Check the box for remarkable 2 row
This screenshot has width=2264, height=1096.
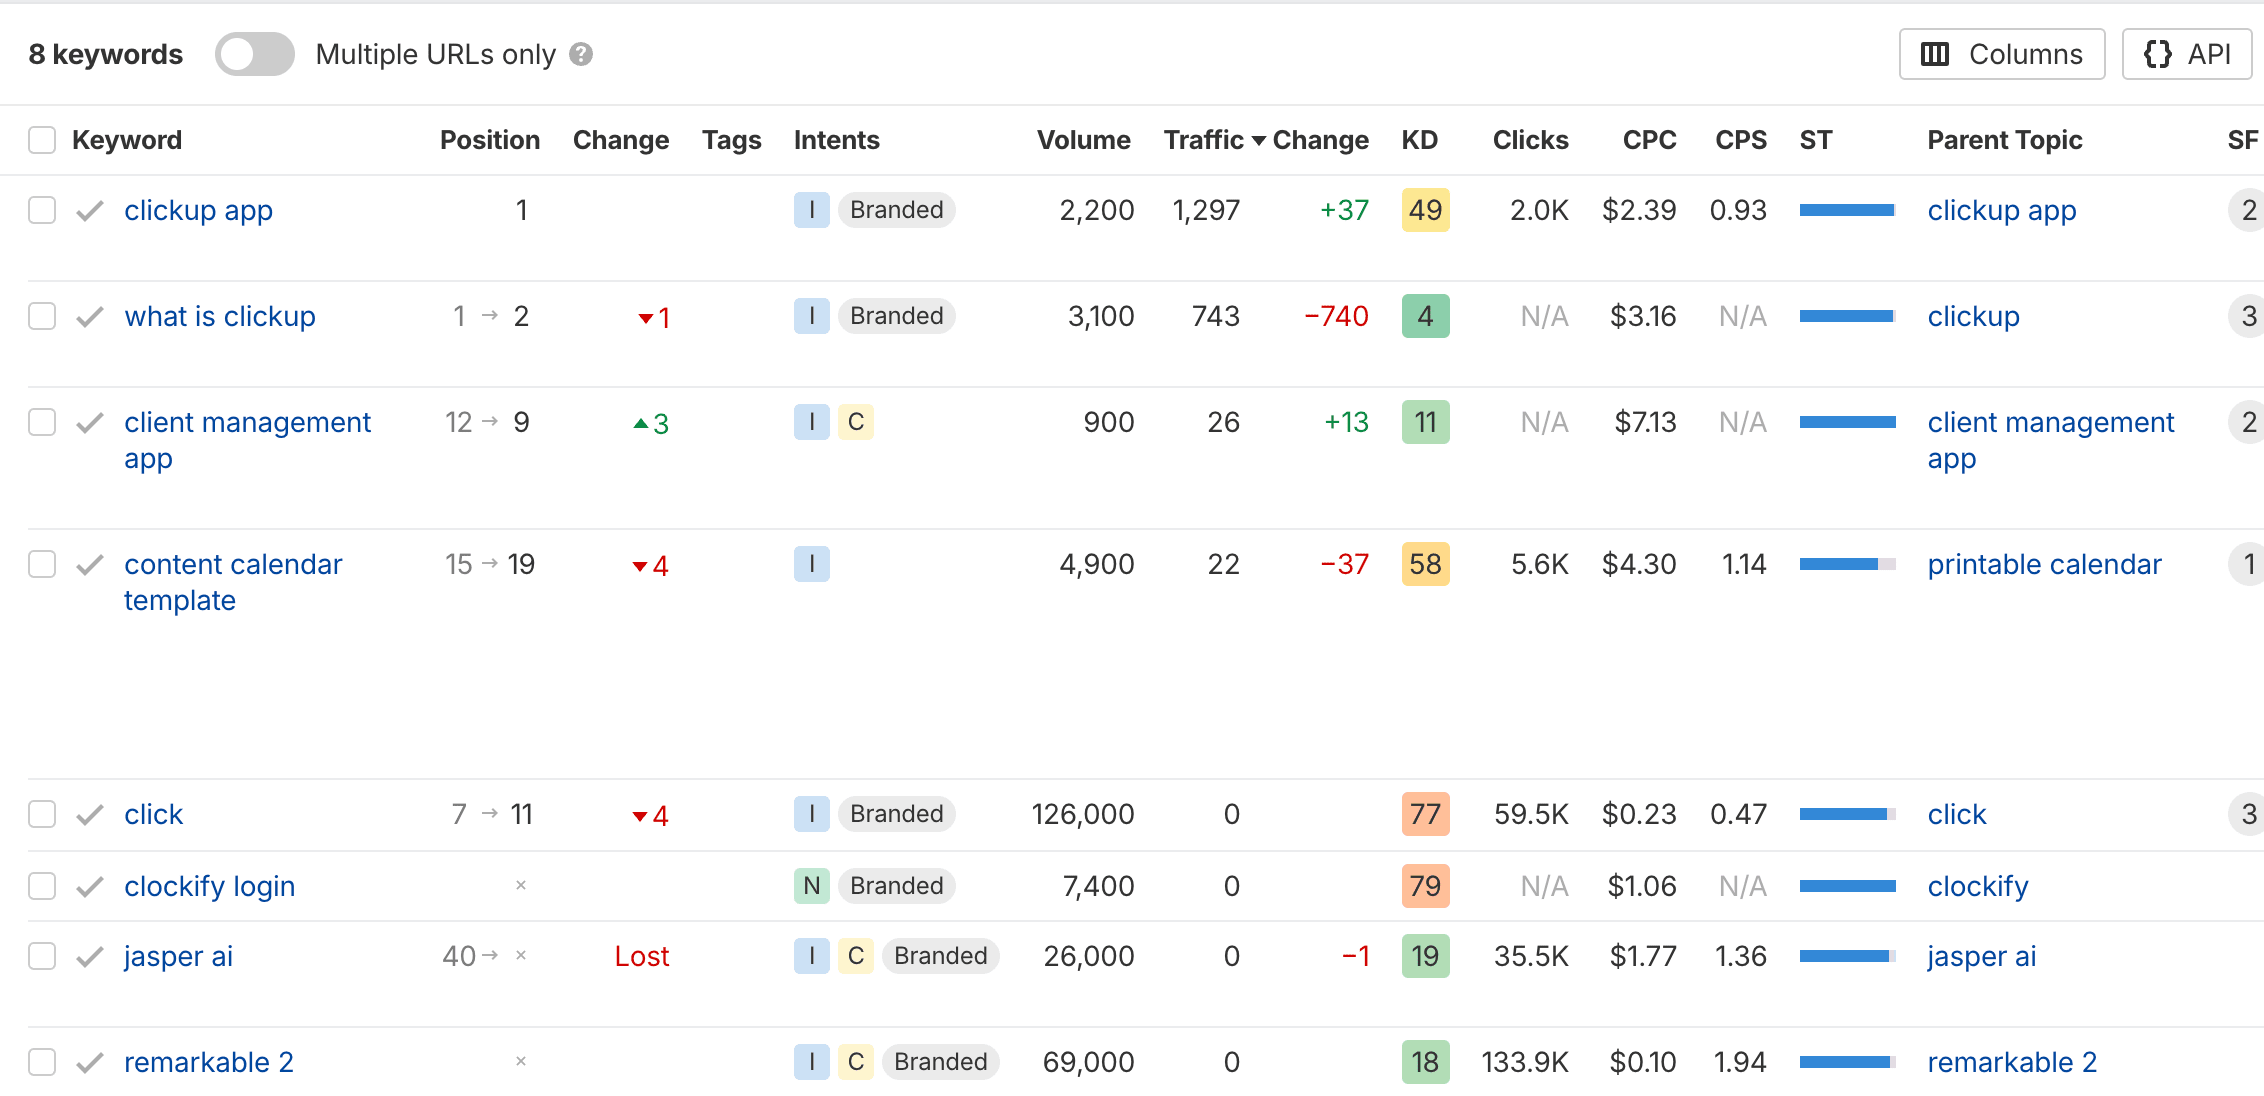tap(42, 1062)
